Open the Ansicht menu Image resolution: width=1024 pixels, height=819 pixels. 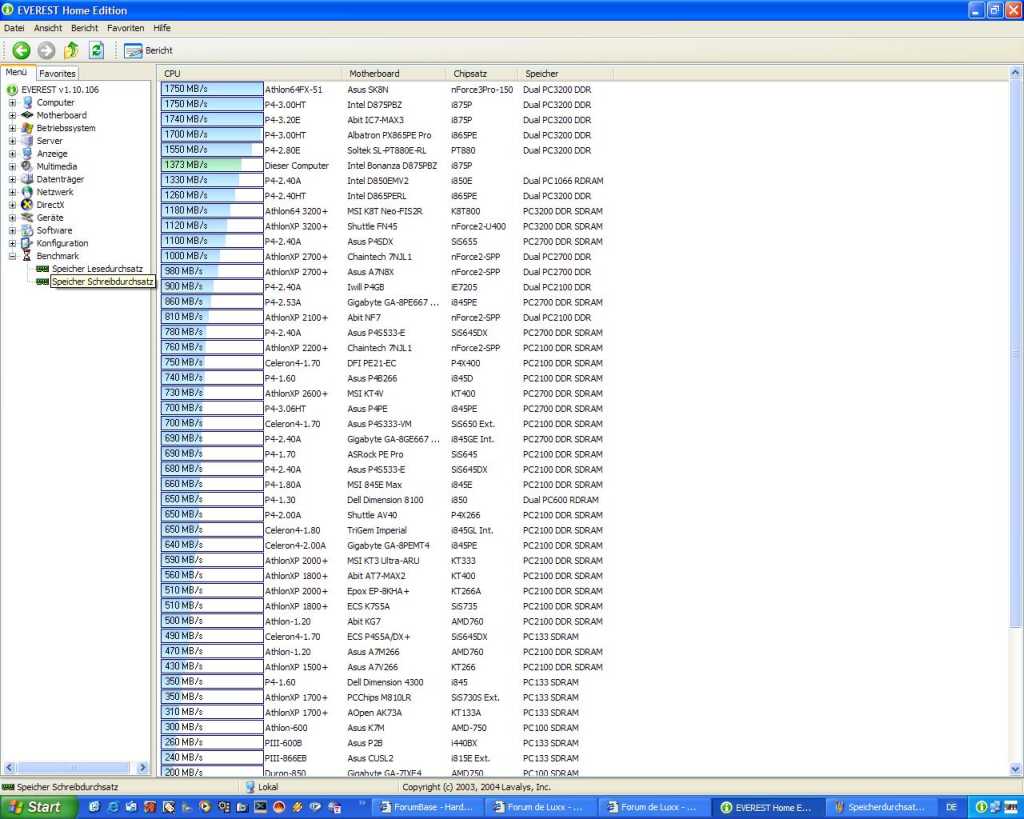(48, 28)
